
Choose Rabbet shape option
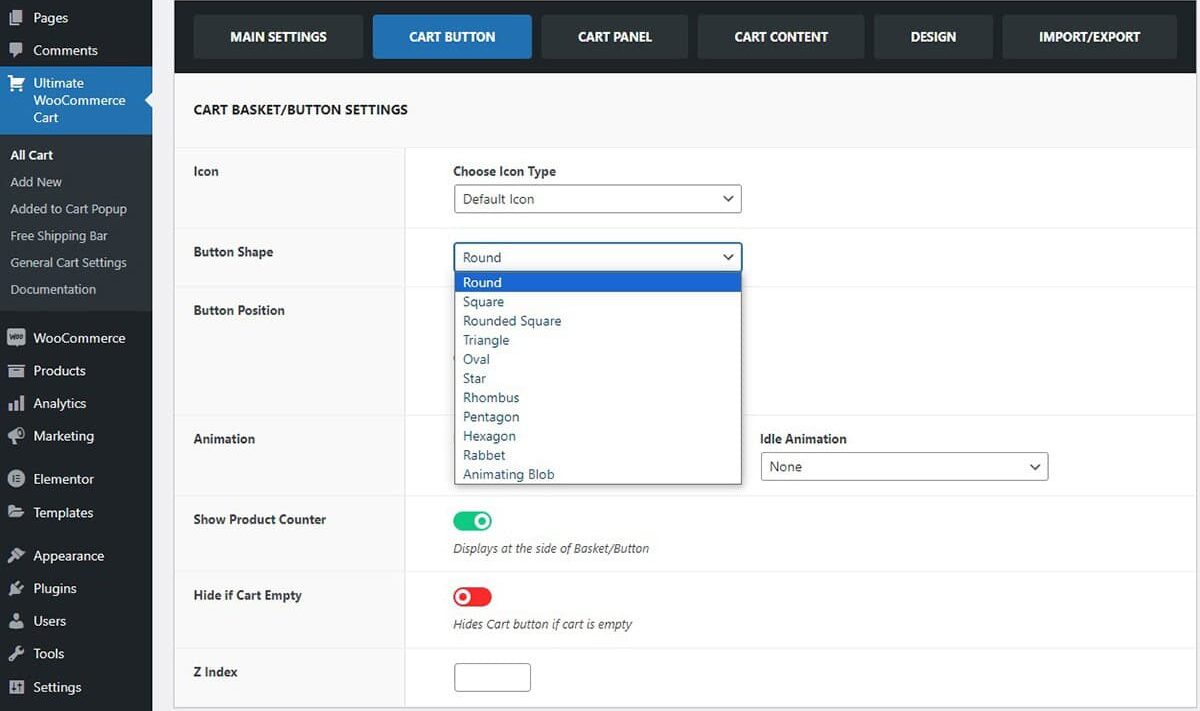598,455
